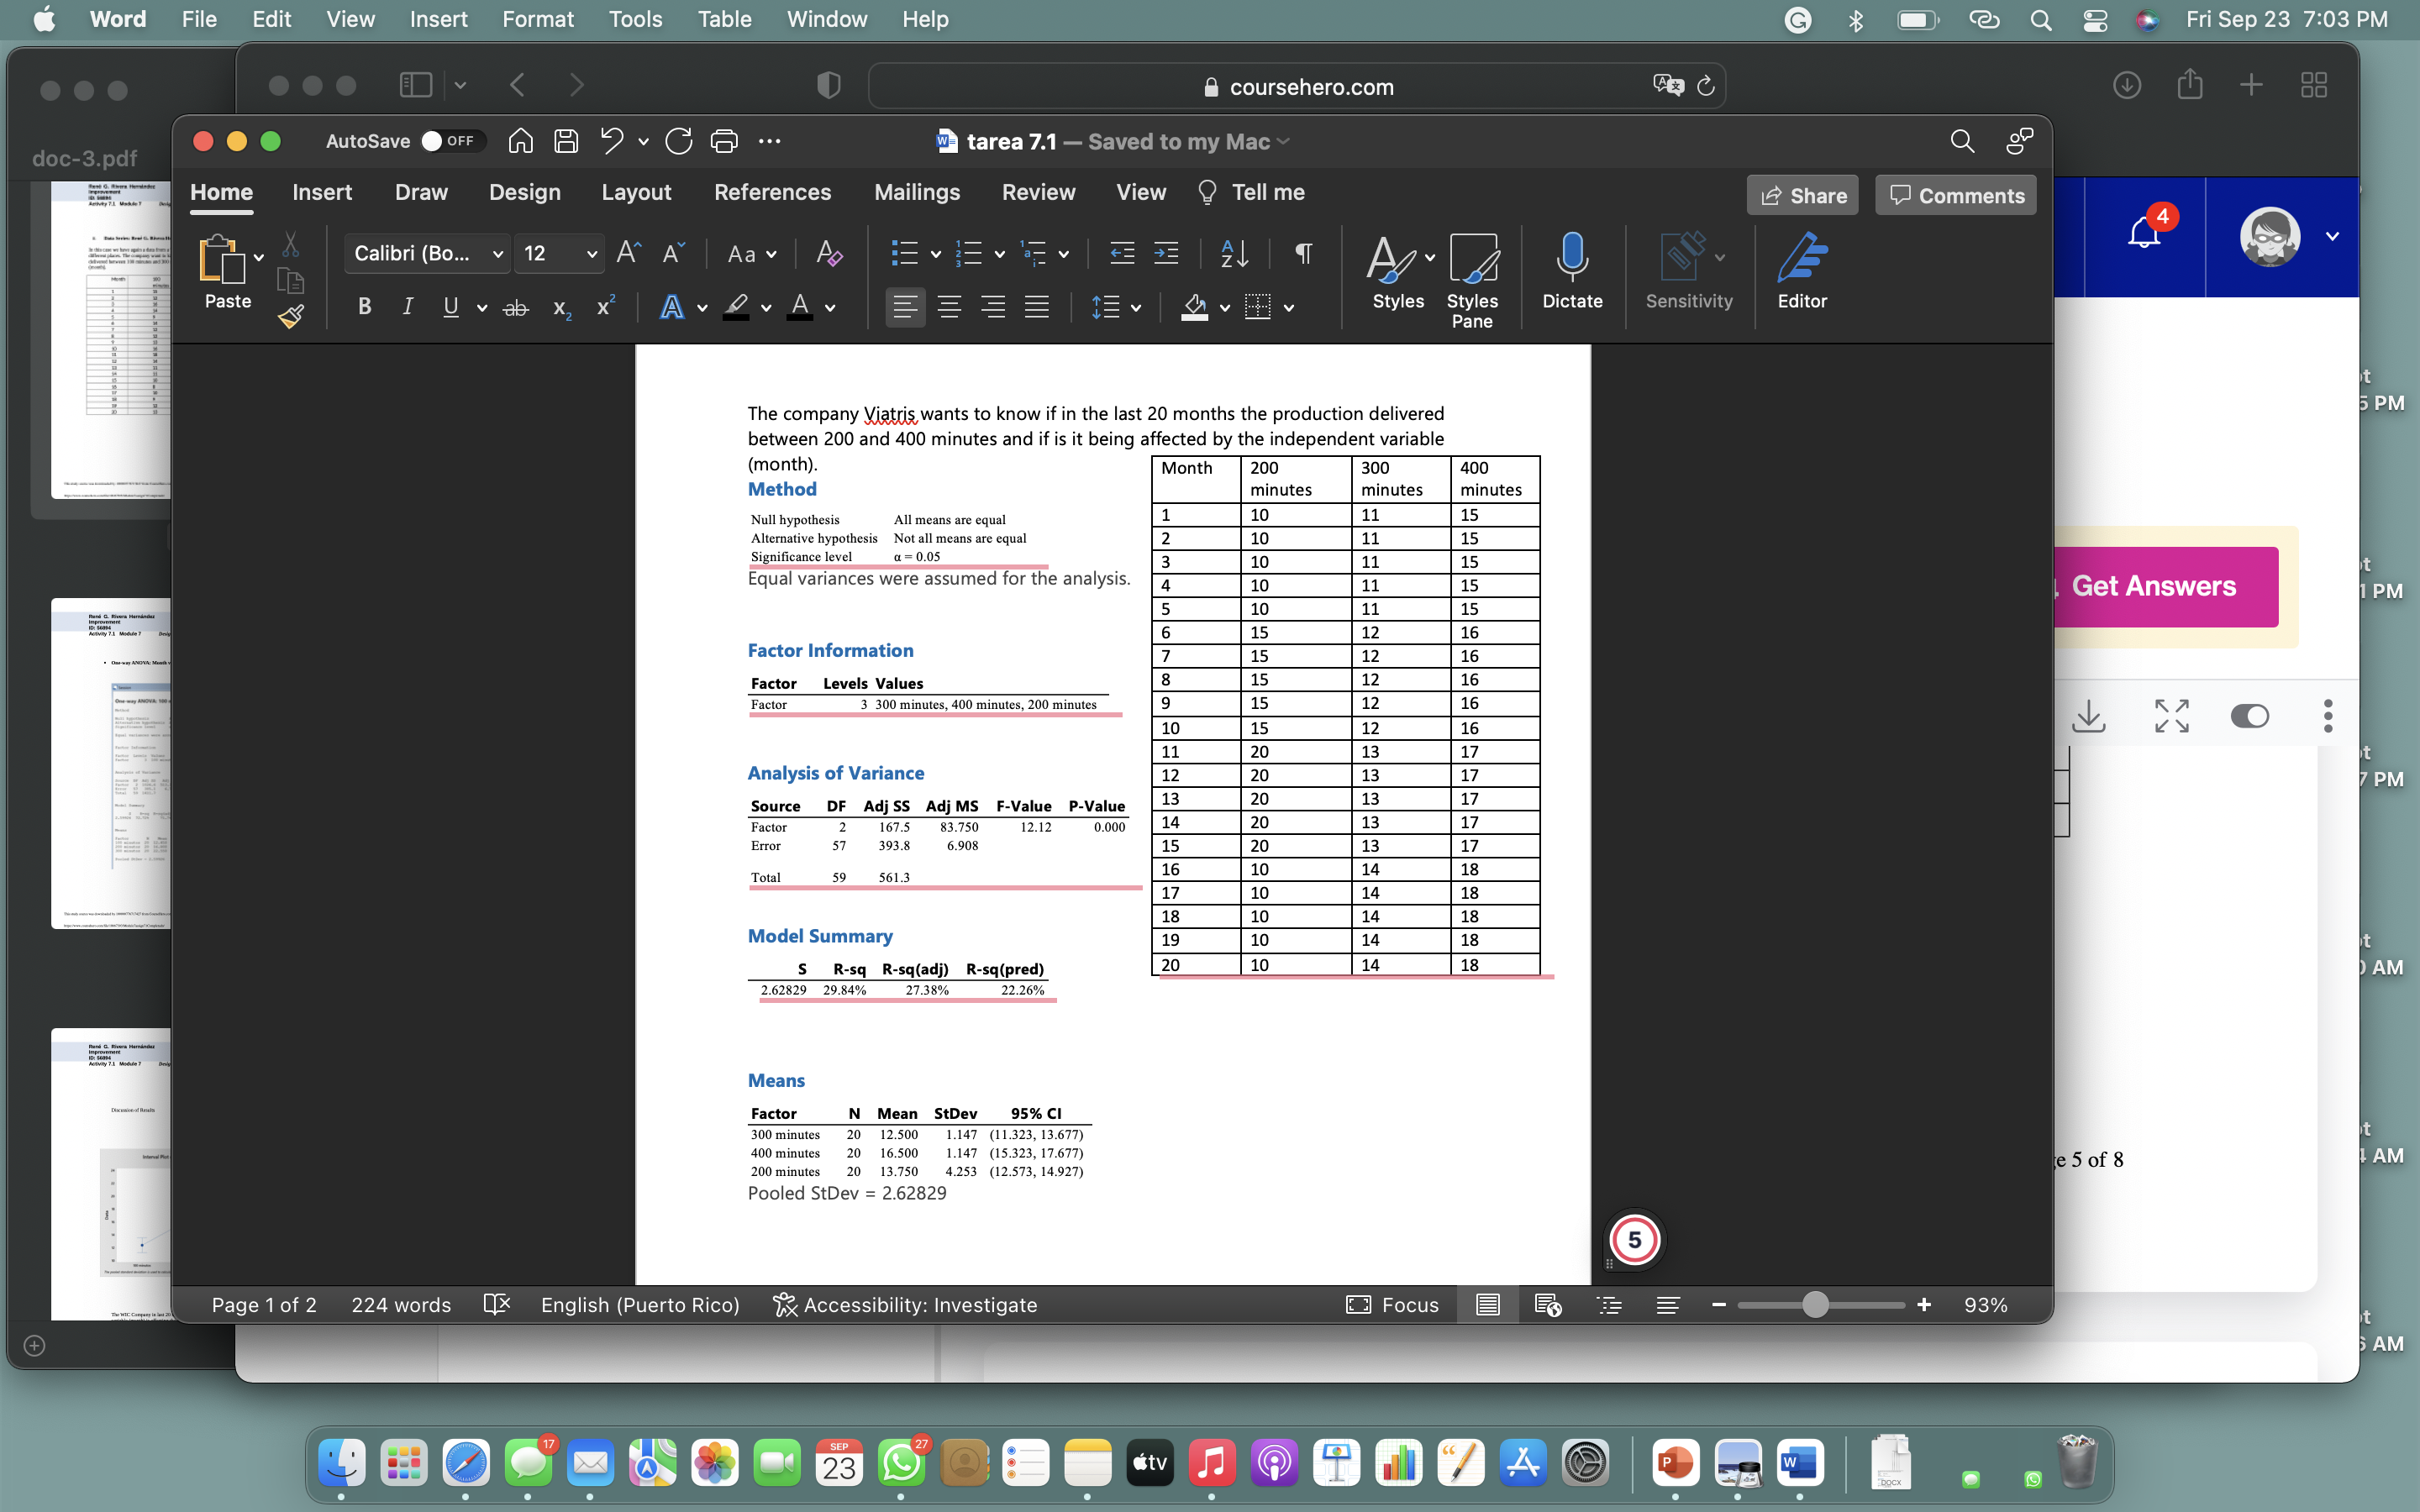Open the Styles Pane

point(1472,280)
